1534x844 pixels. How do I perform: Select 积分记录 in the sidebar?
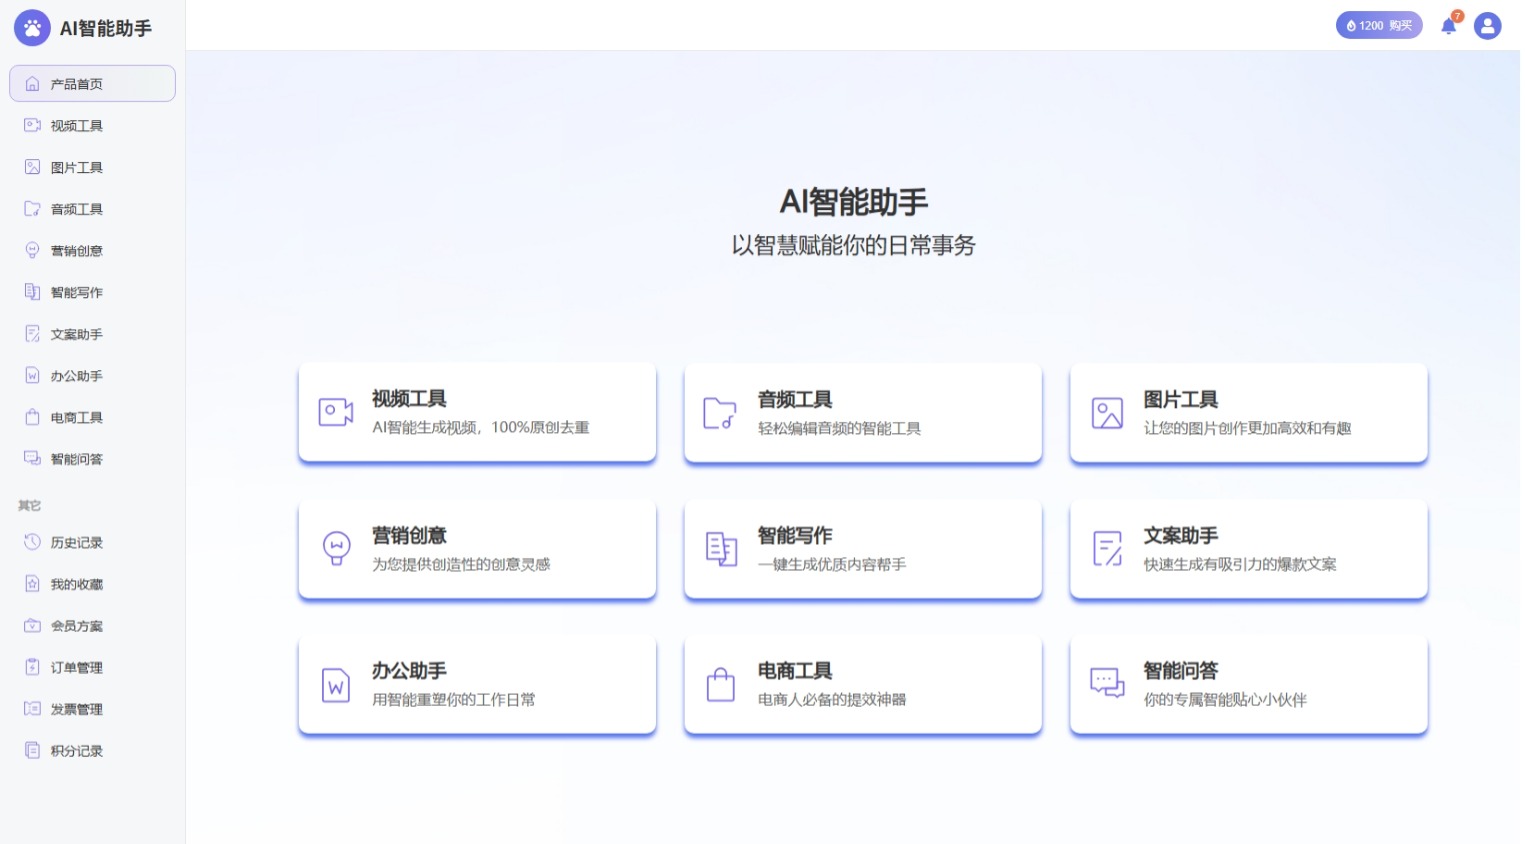pos(77,751)
